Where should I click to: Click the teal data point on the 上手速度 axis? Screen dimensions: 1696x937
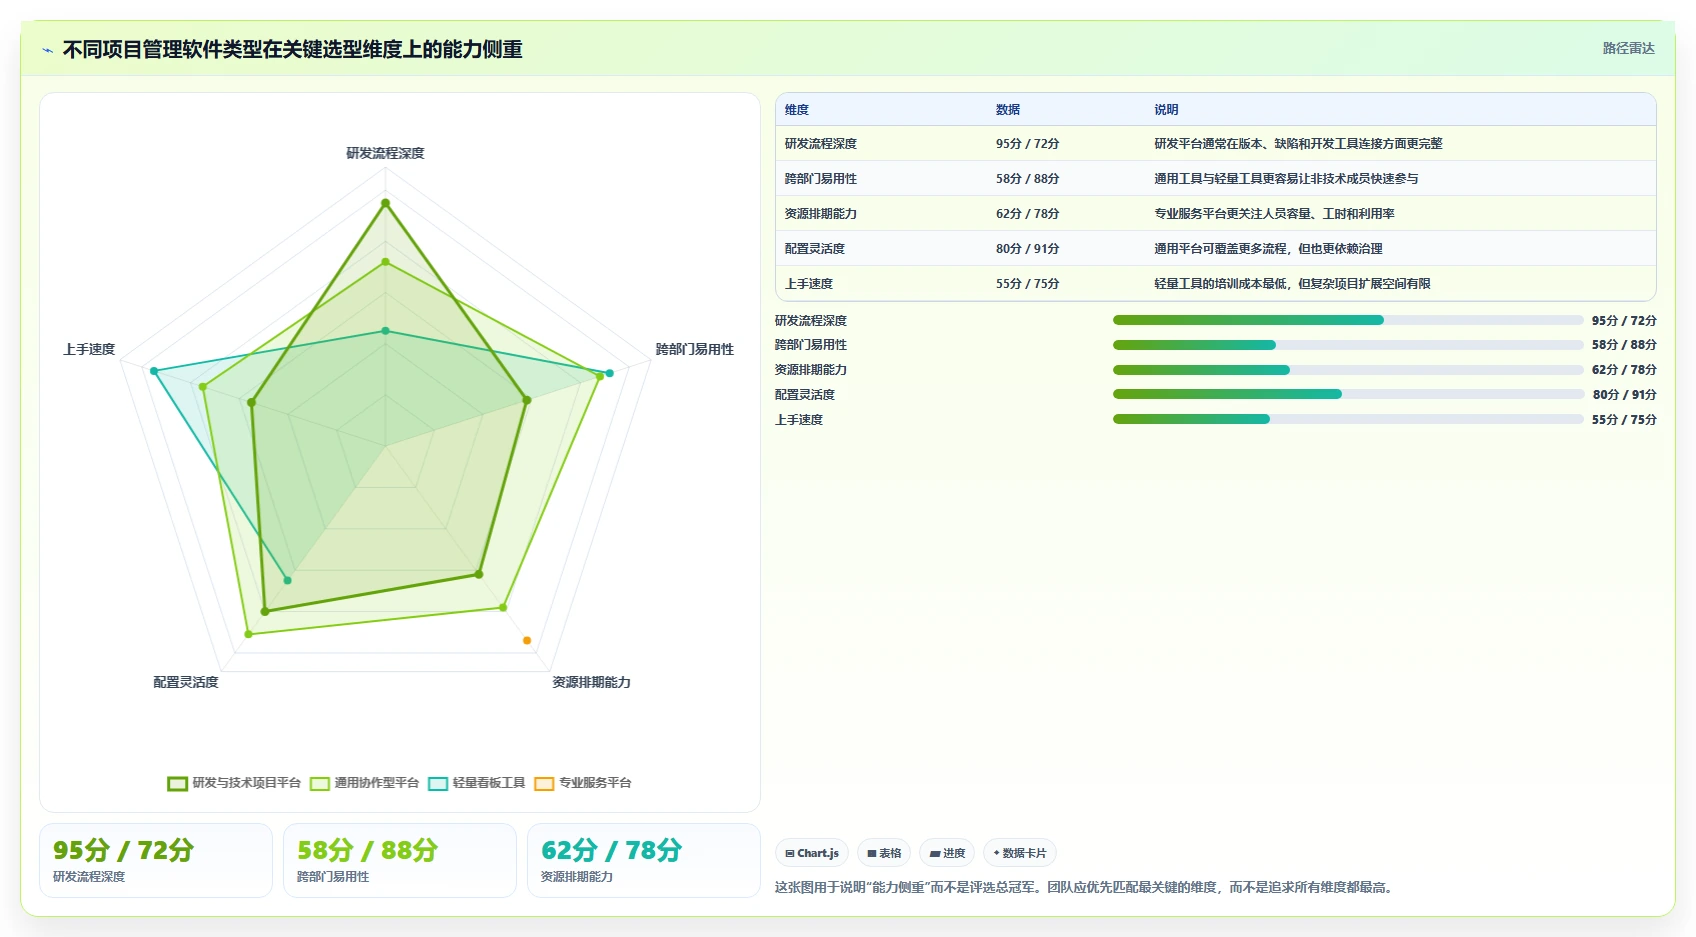[x=154, y=371]
